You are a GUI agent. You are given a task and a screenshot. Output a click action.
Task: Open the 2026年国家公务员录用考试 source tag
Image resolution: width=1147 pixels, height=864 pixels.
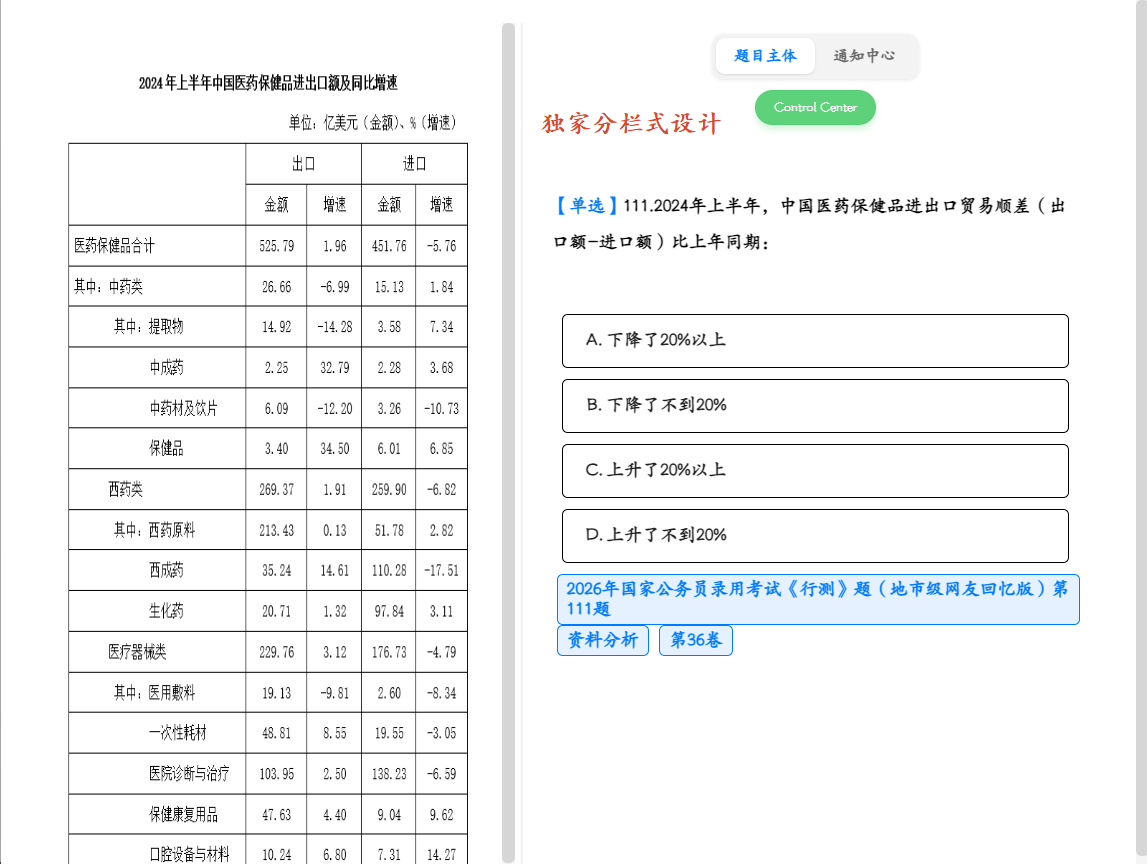pyautogui.click(x=818, y=599)
